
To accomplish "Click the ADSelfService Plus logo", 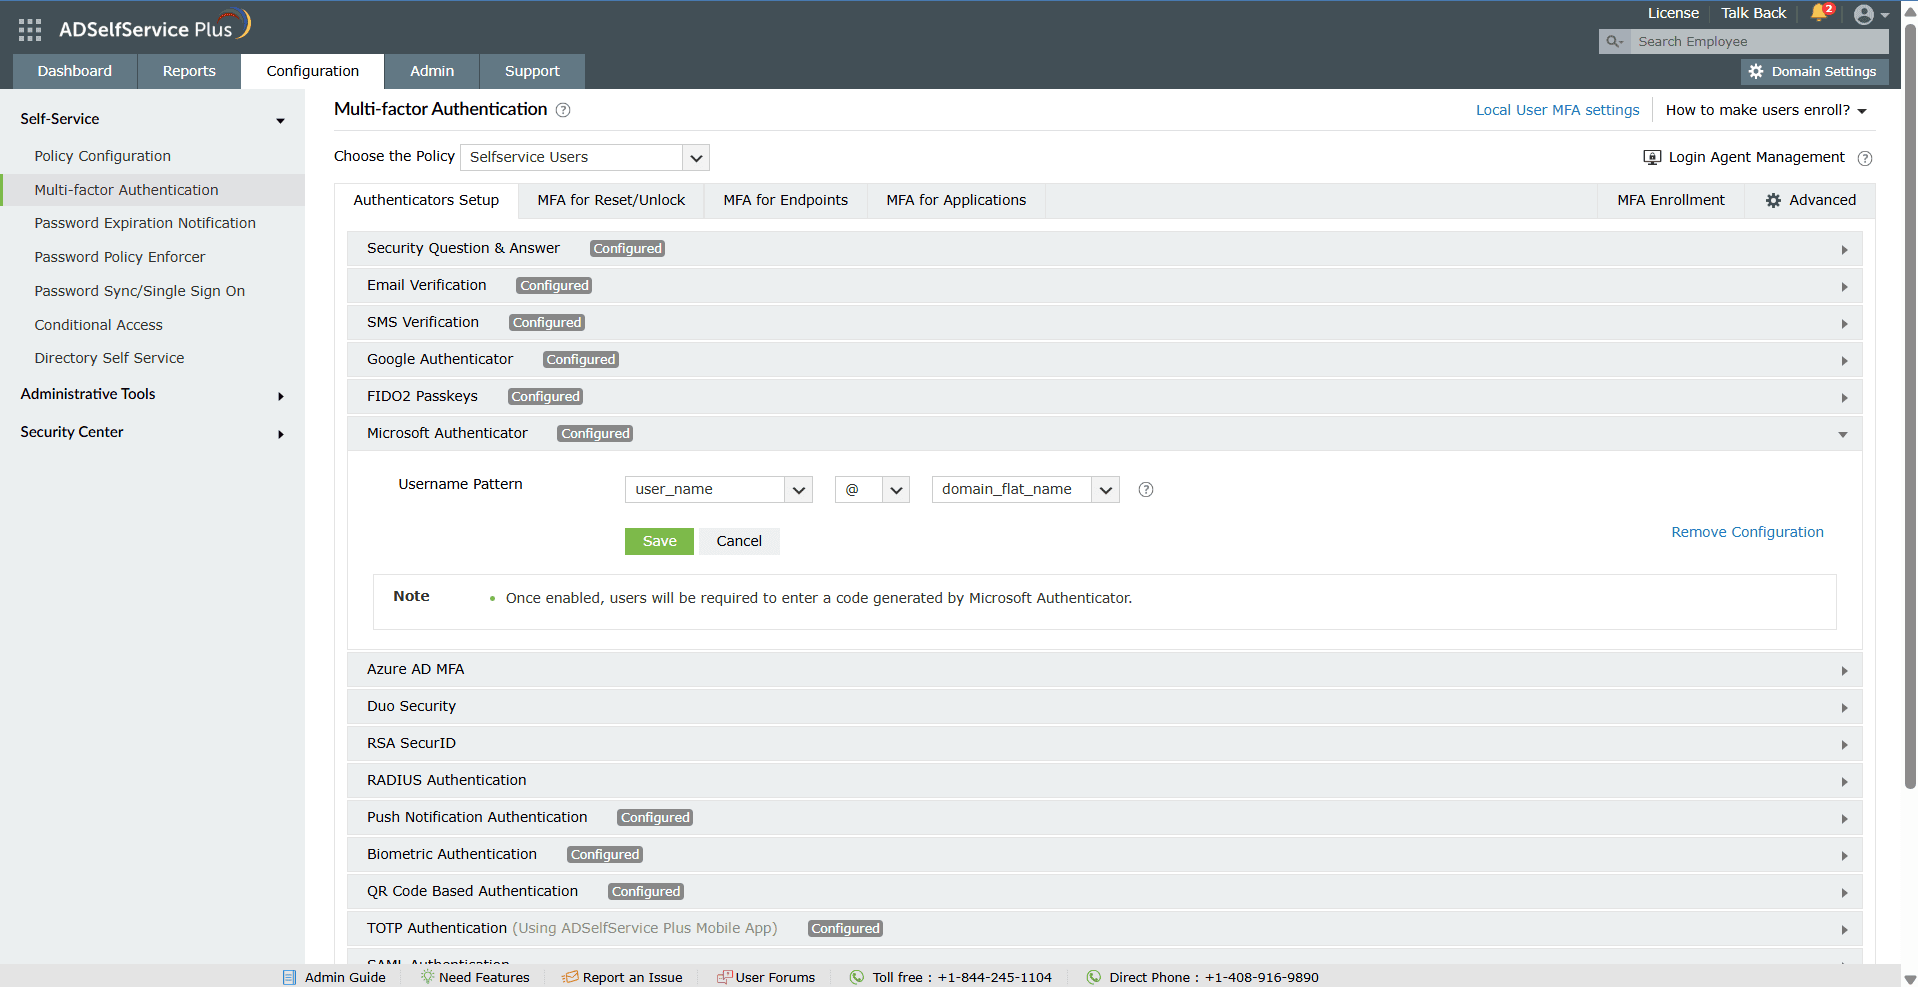I will 155,27.
